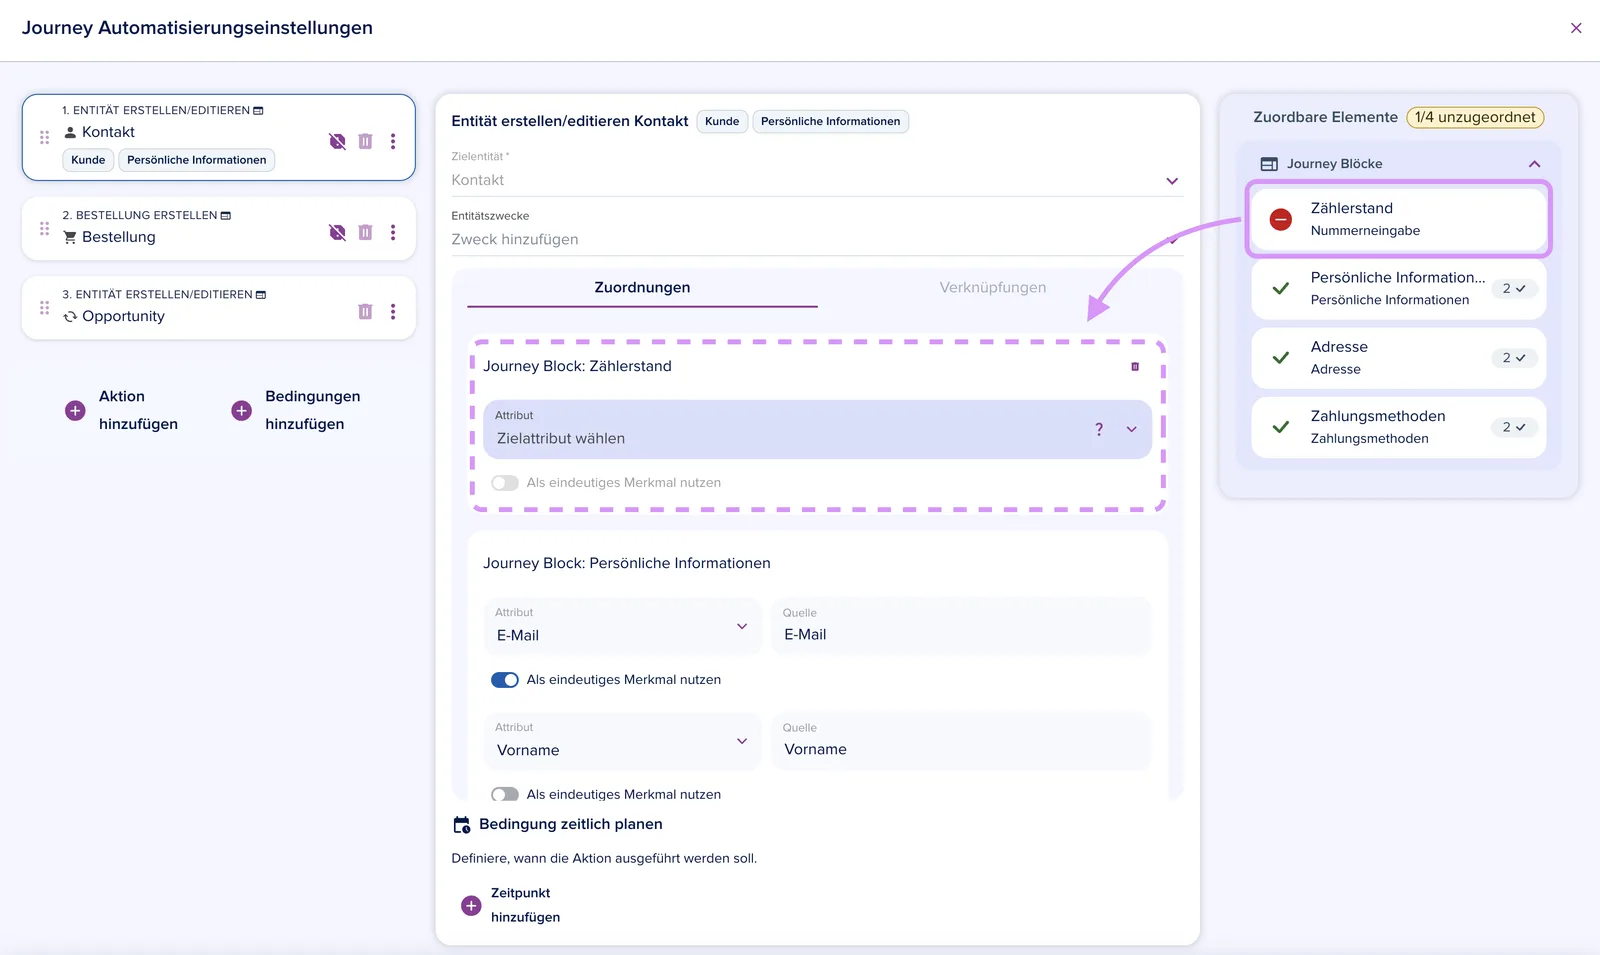Click the Adresse element card title

pyautogui.click(x=1339, y=347)
